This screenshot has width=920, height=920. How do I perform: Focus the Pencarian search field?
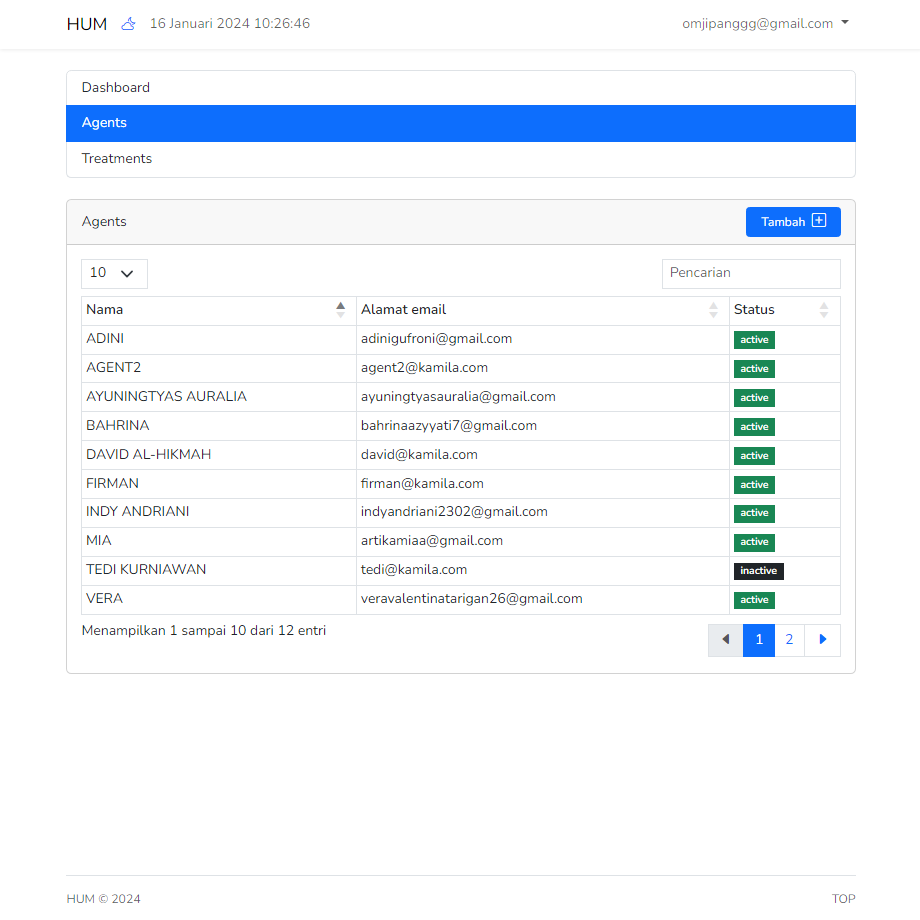750,273
